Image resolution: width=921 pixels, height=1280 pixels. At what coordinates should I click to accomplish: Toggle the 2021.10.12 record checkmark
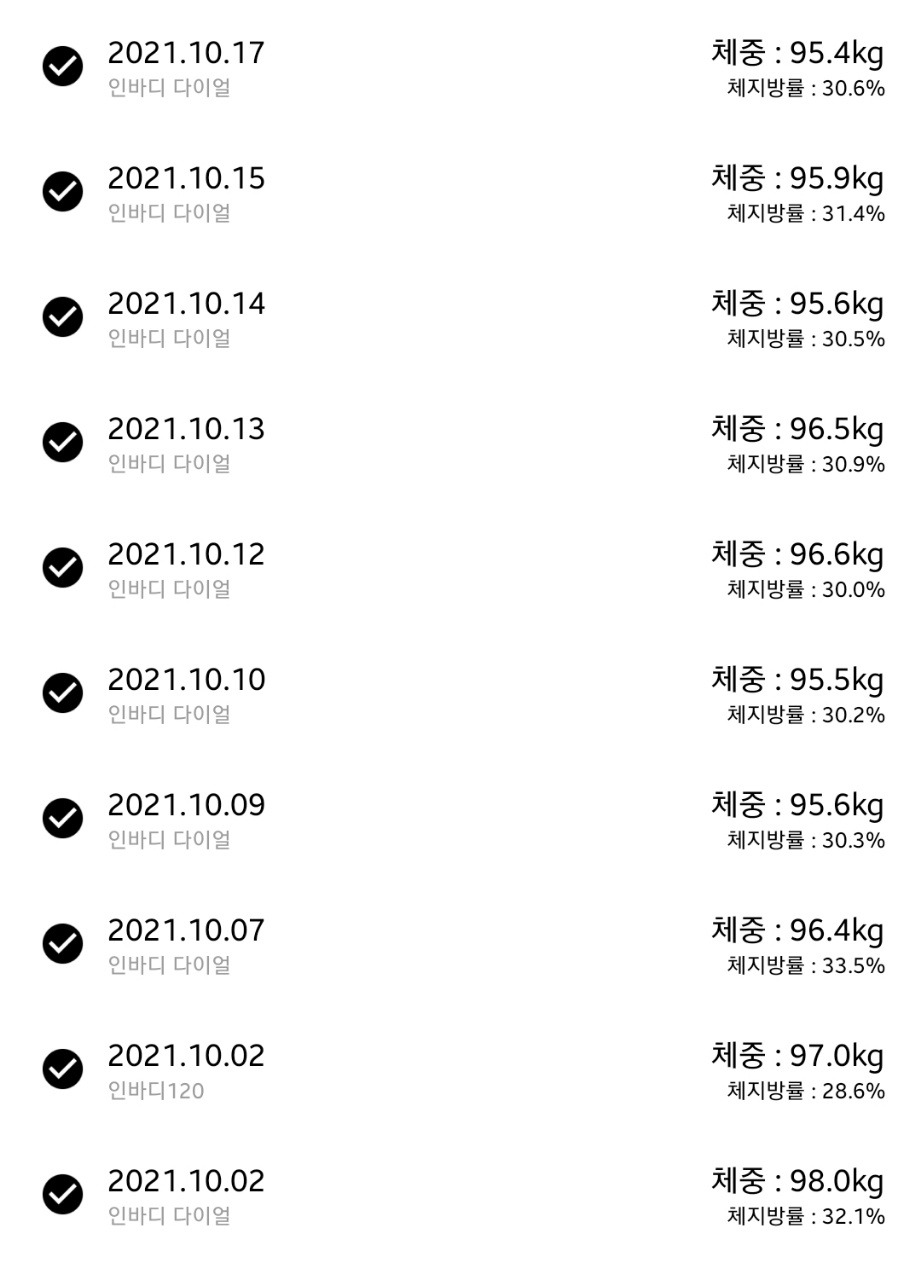62,568
